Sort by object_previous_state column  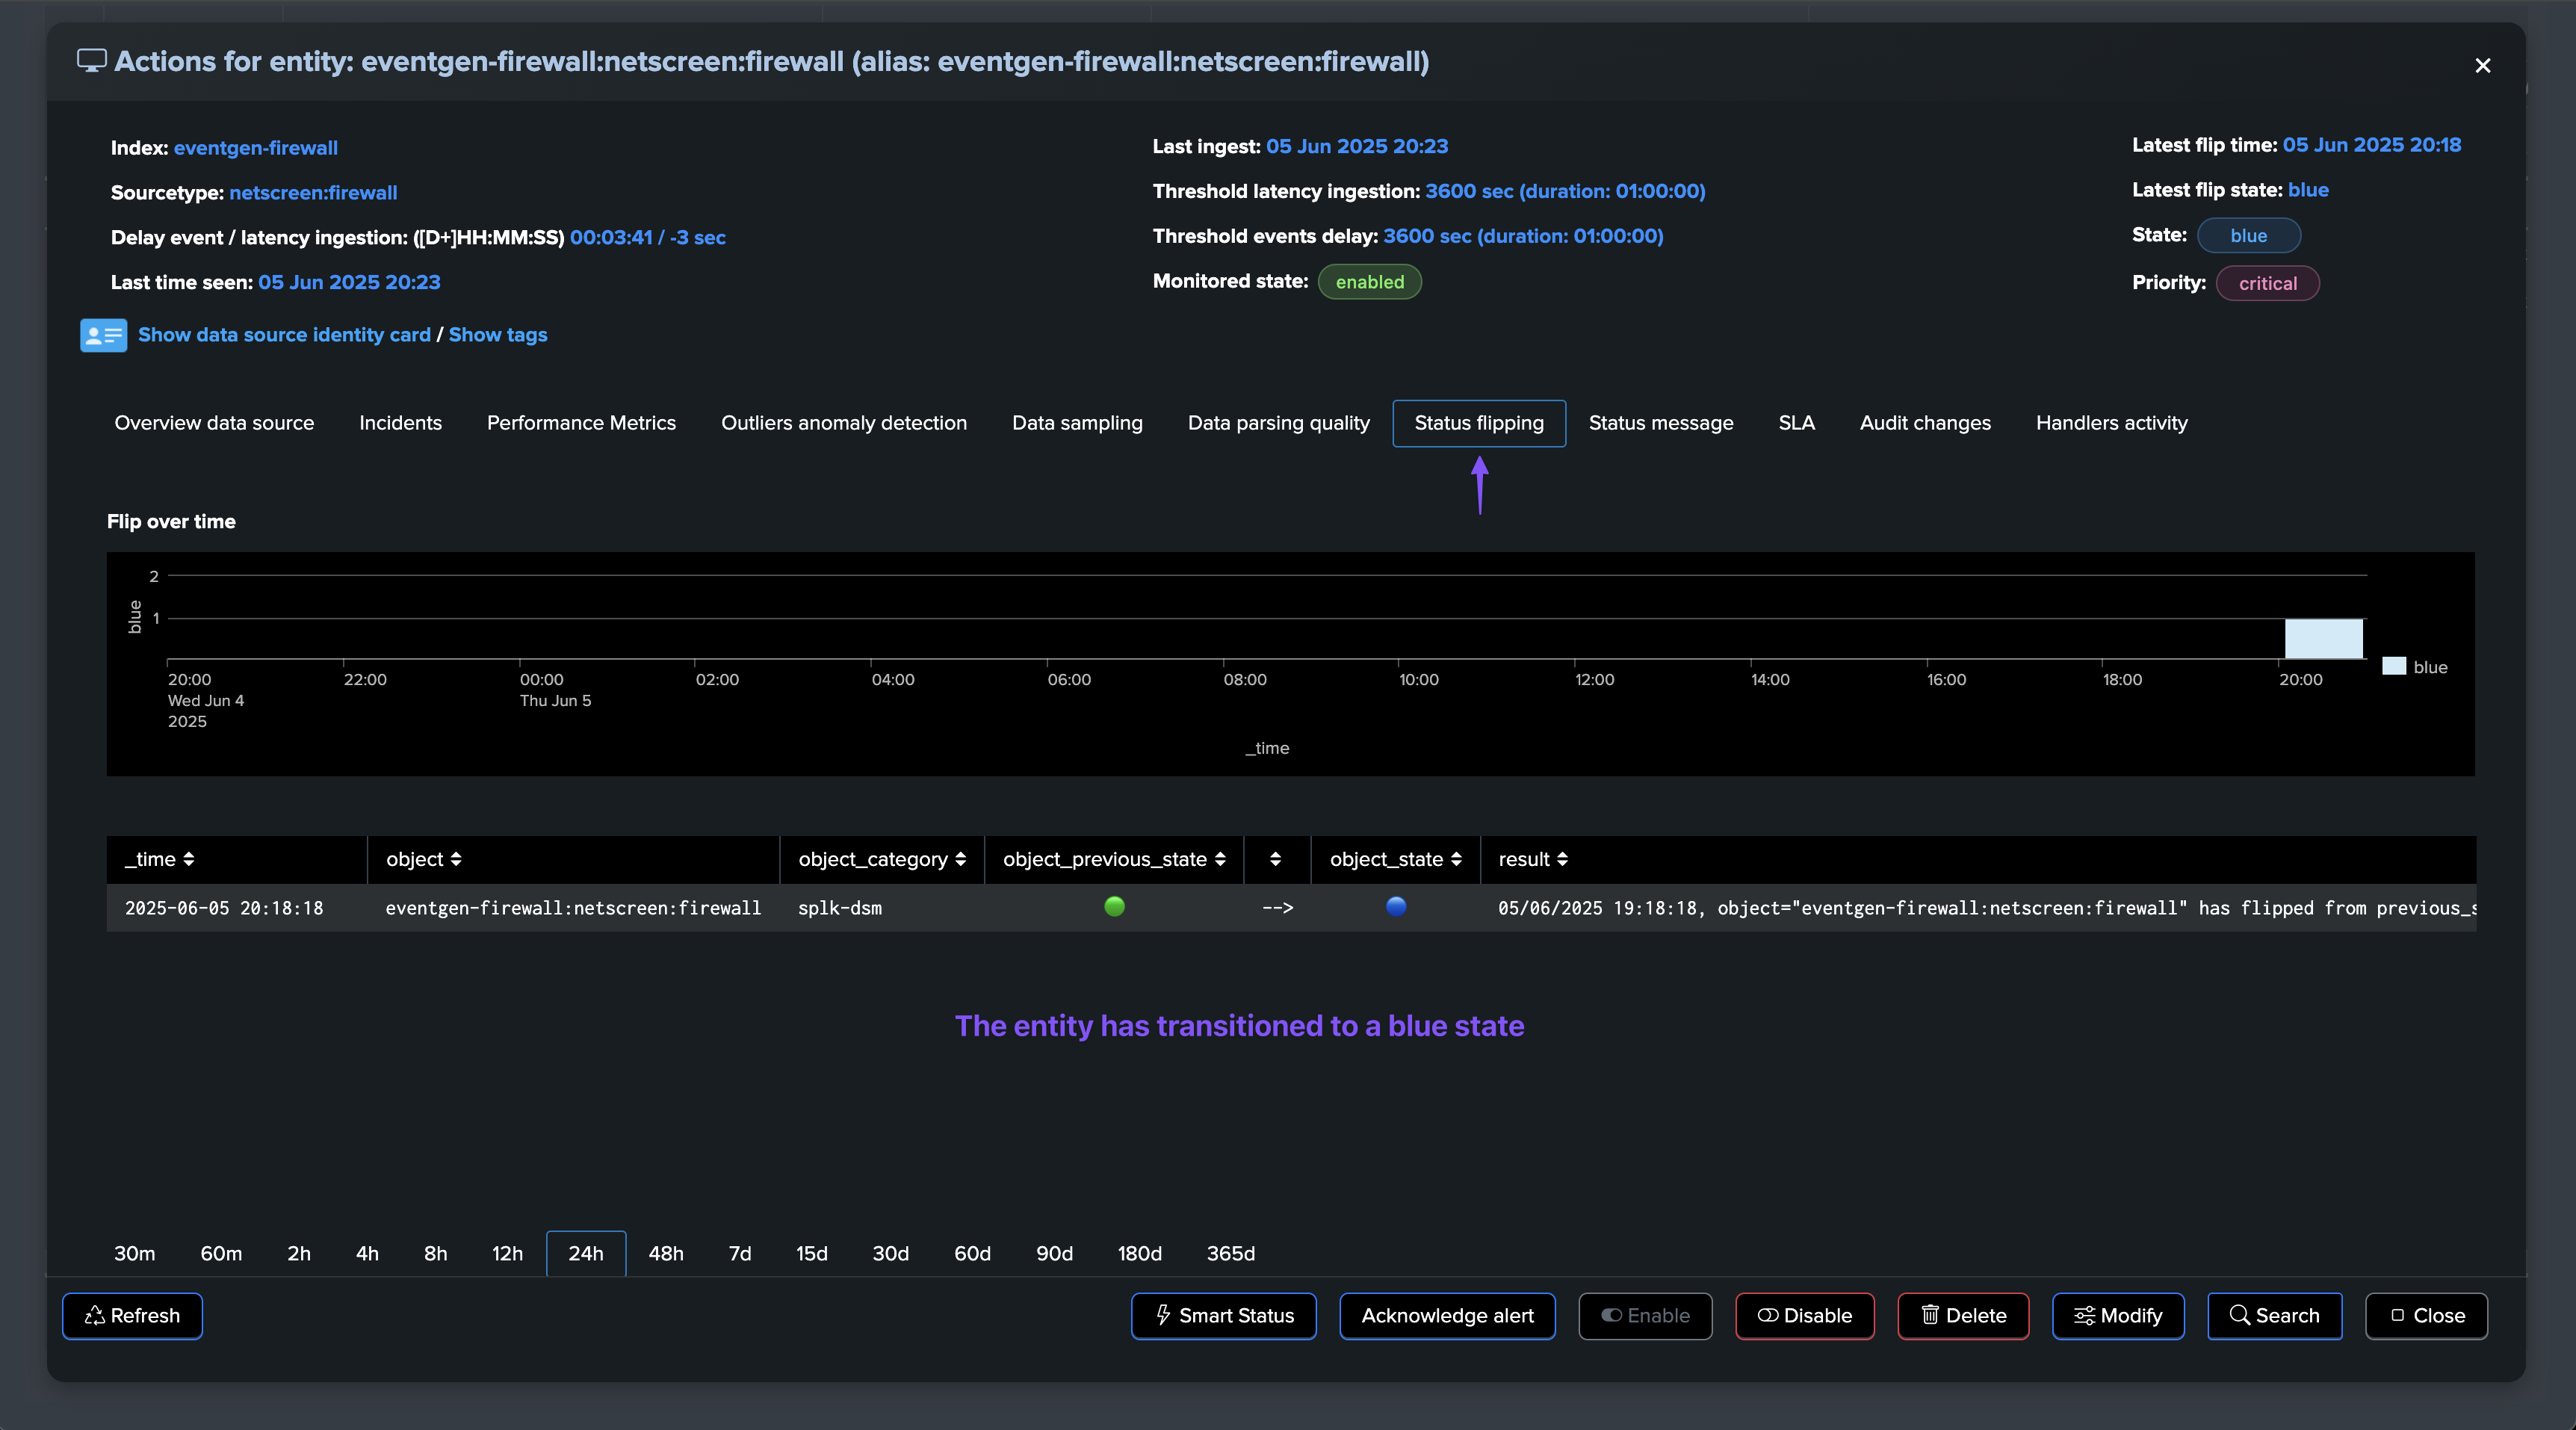[x=1113, y=859]
